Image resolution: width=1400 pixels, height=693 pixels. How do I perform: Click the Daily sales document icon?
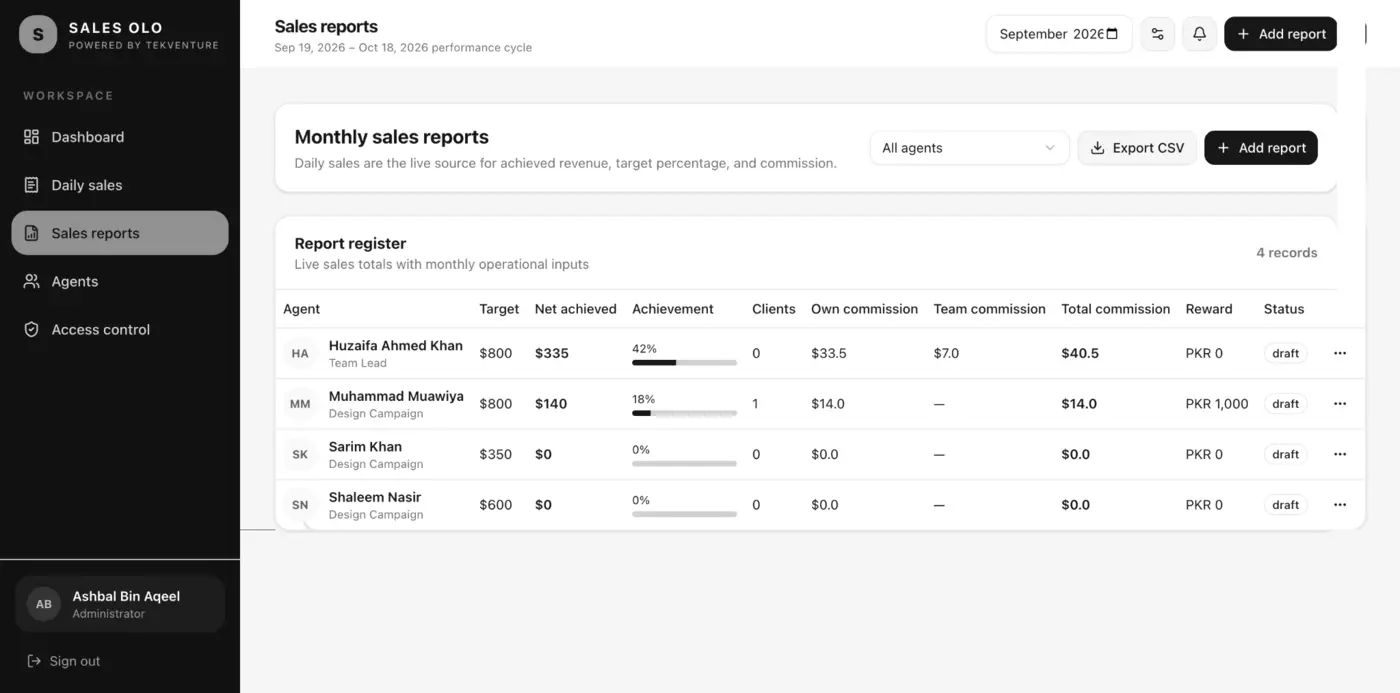pyautogui.click(x=32, y=185)
